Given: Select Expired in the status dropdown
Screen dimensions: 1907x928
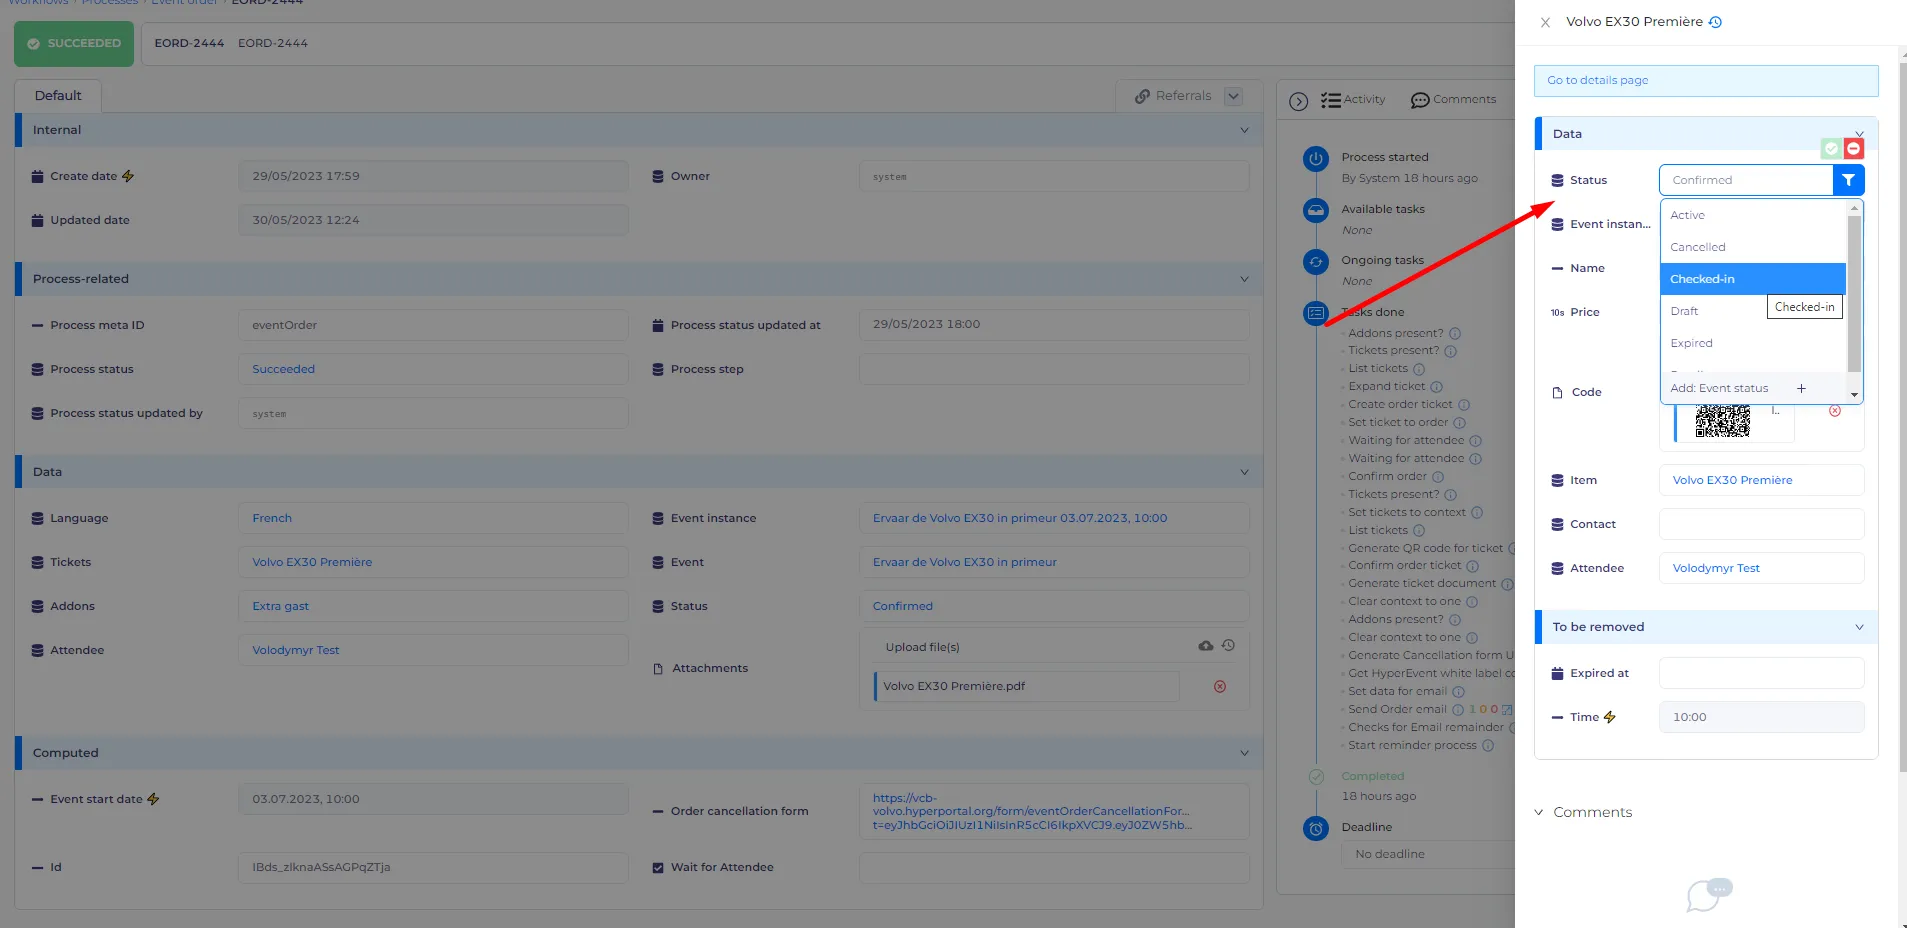Looking at the screenshot, I should tap(1753, 343).
